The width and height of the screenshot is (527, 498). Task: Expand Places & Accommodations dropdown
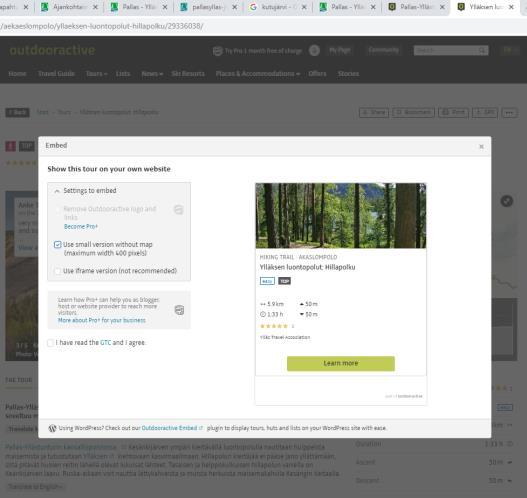(x=257, y=74)
